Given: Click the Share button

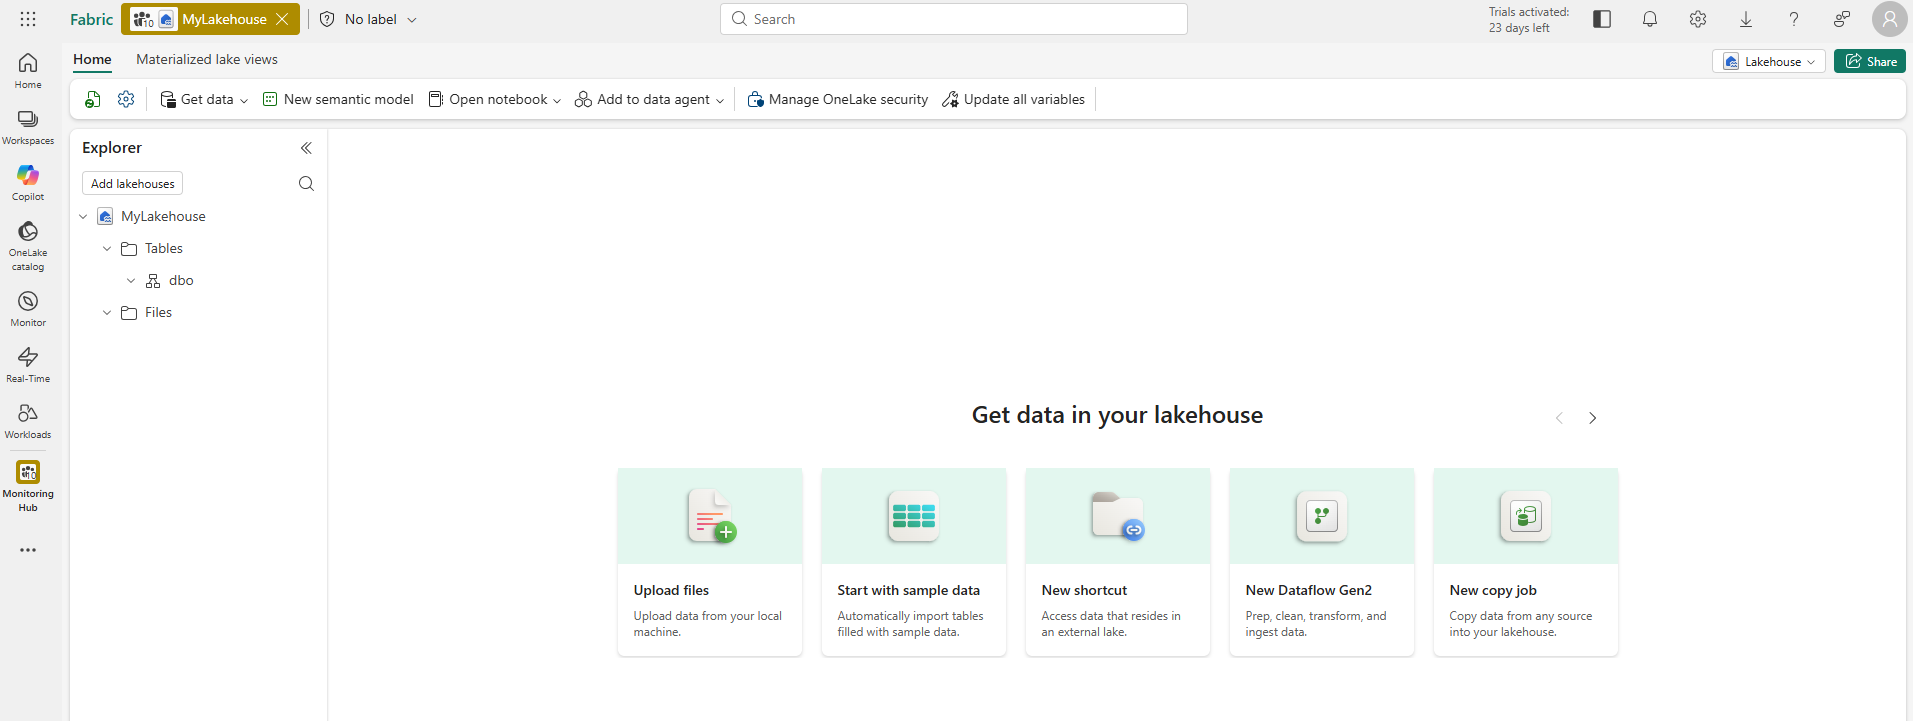Looking at the screenshot, I should coord(1870,61).
